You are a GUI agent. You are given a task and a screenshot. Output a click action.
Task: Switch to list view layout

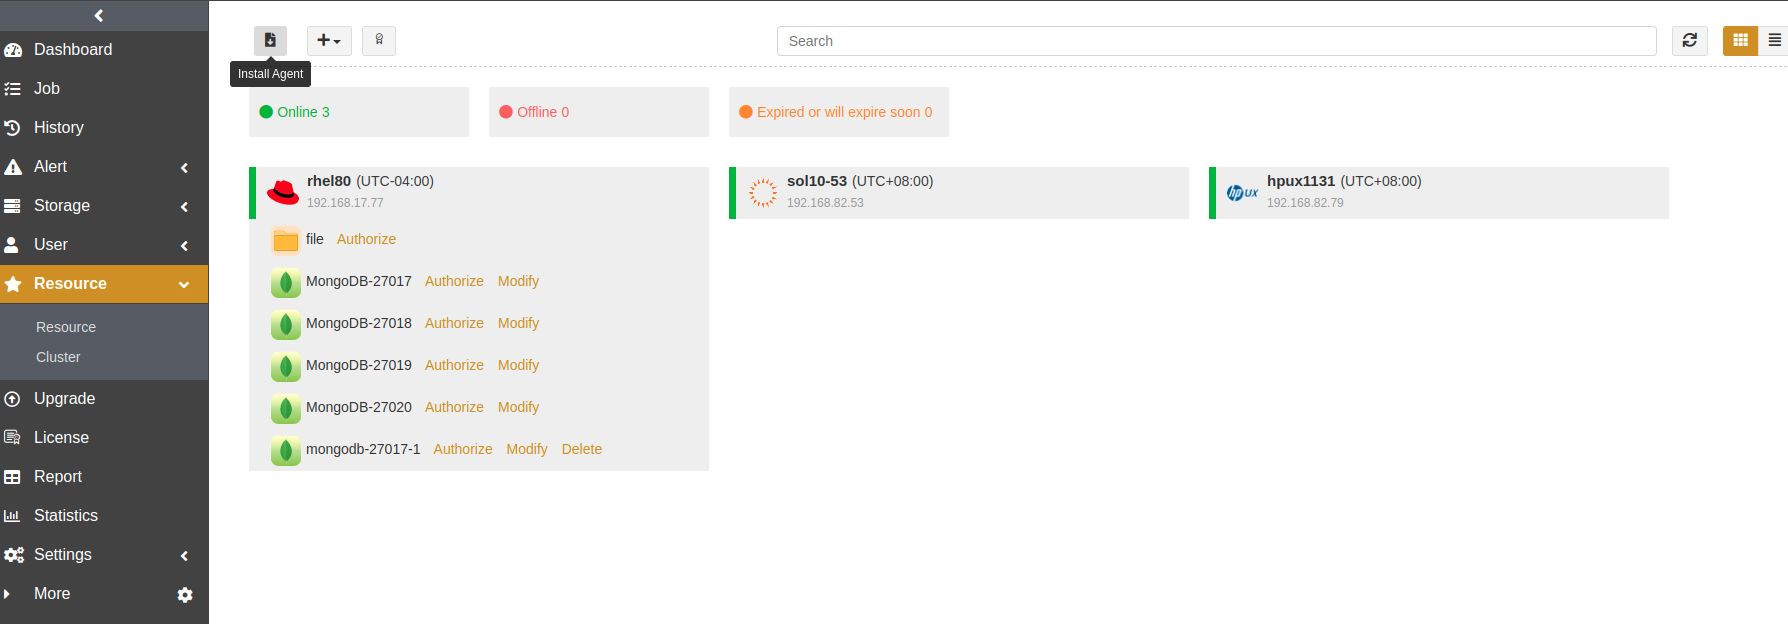(x=1774, y=41)
